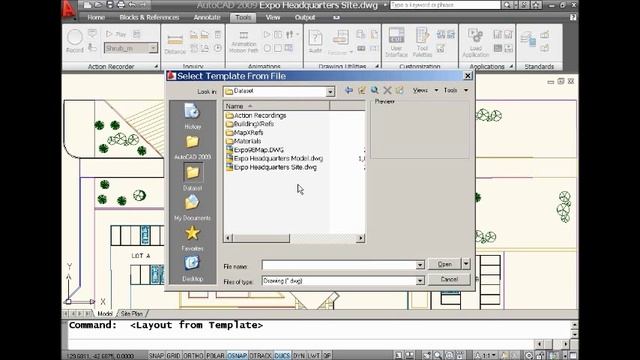This screenshot has height=360, width=640.
Task: Open the Animation Motion Path tool
Action: click(244, 42)
